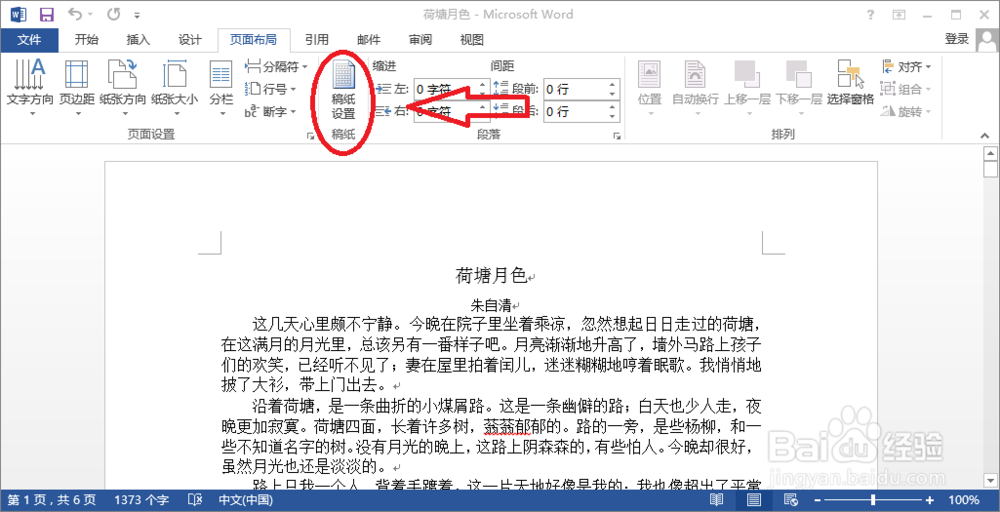Open 选择窗格 selection pane
Image resolution: width=1000 pixels, height=512 pixels.
[850, 83]
